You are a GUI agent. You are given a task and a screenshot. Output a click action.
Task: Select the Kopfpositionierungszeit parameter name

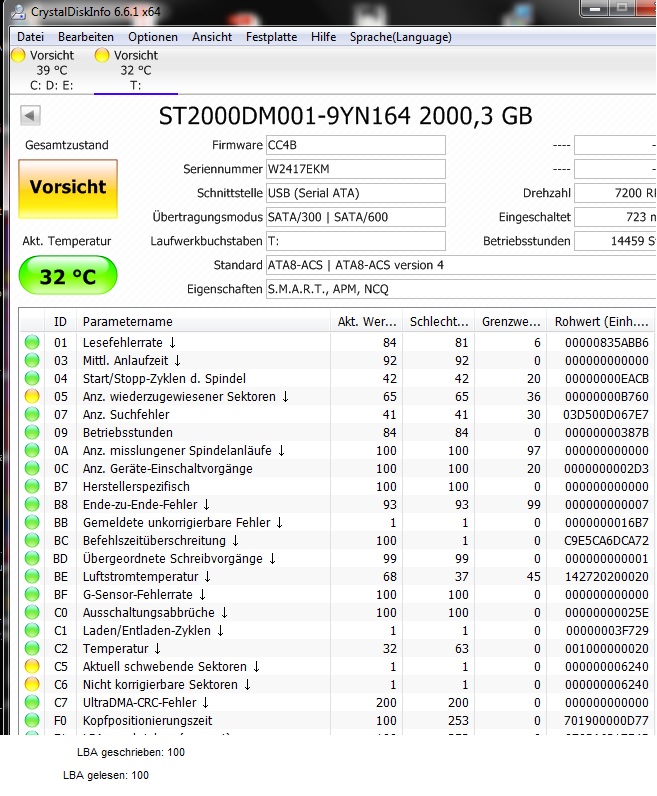147,721
